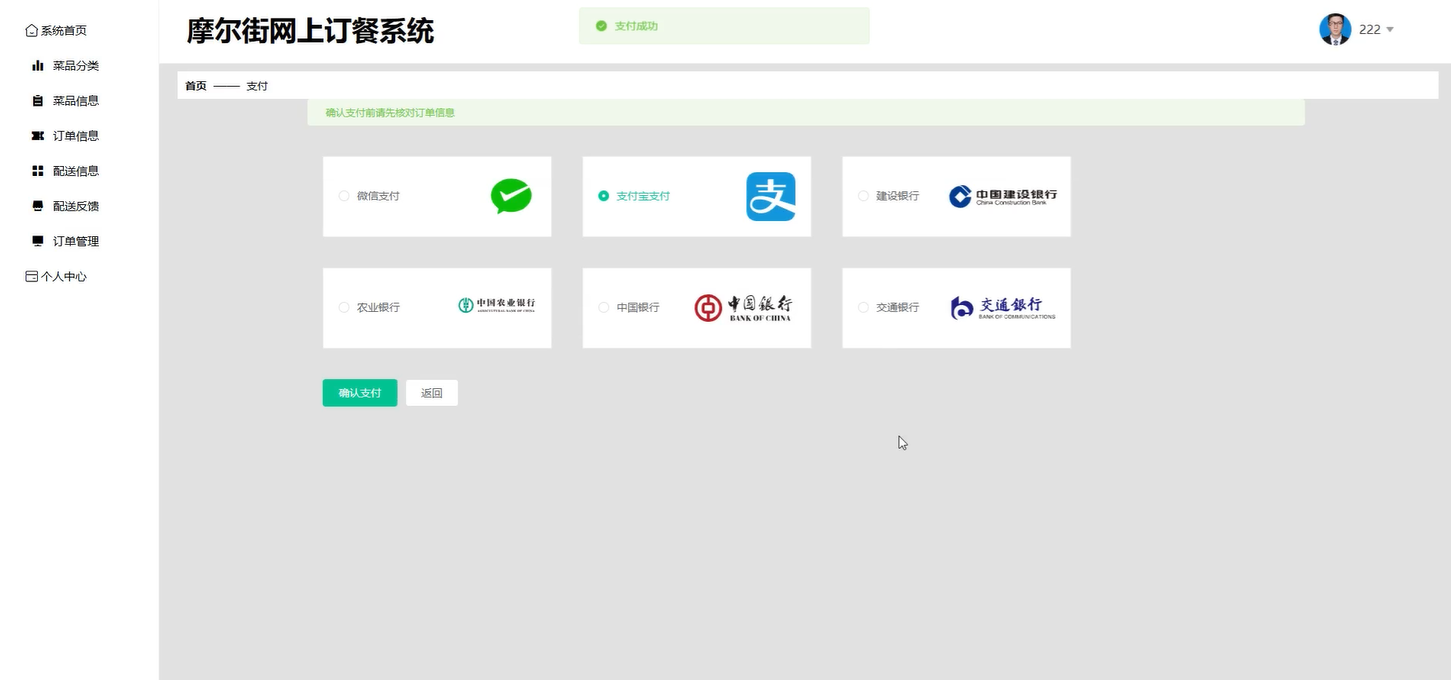The width and height of the screenshot is (1451, 680).
Task: Click the 系统首页 home icon in sidebar
Action: [29, 30]
